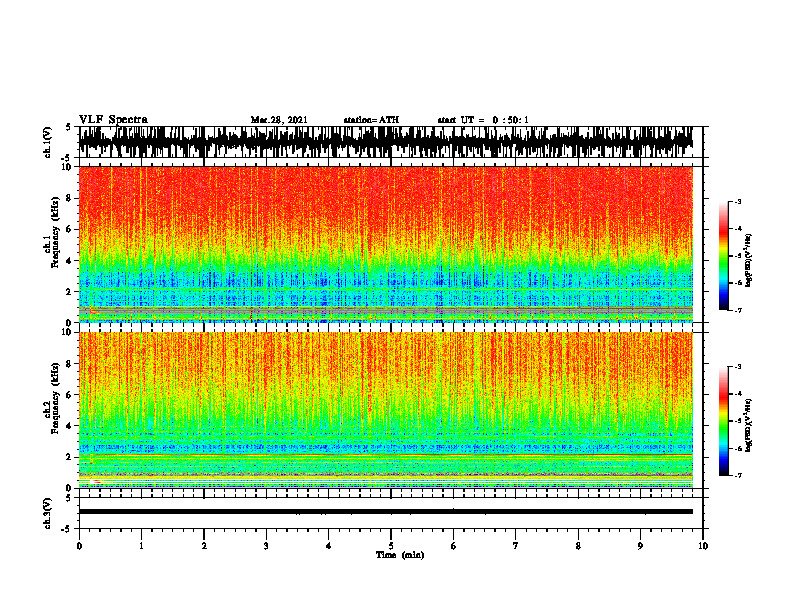Select the date text "Mar.28, 2021"
The image size is (792, 612).
click(279, 120)
